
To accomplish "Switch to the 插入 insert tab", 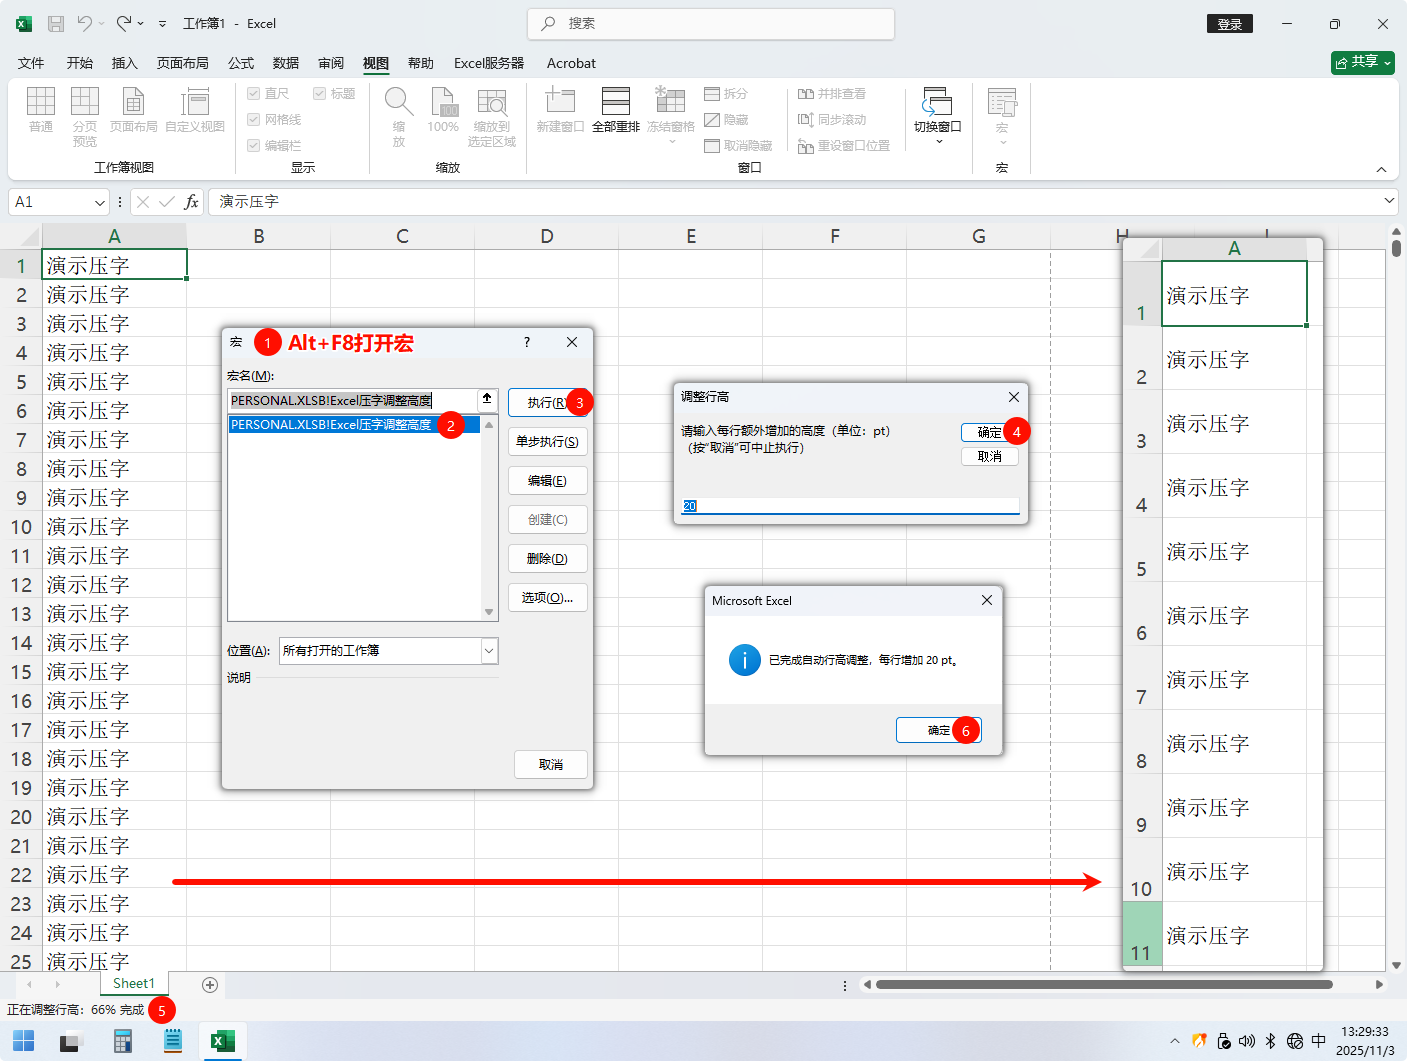I will (125, 63).
